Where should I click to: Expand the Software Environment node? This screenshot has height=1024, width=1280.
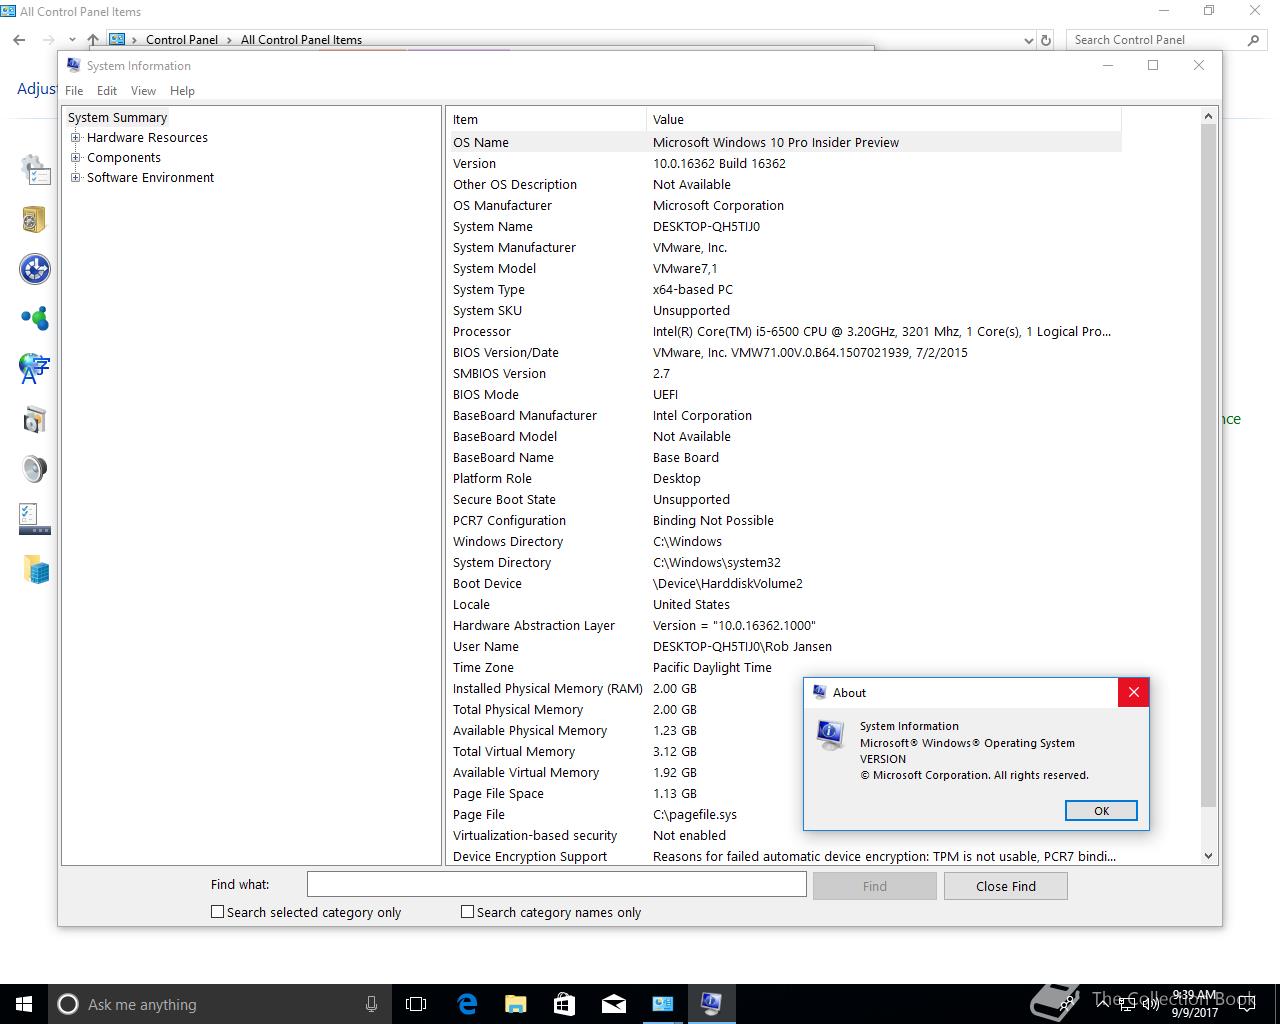pyautogui.click(x=75, y=178)
